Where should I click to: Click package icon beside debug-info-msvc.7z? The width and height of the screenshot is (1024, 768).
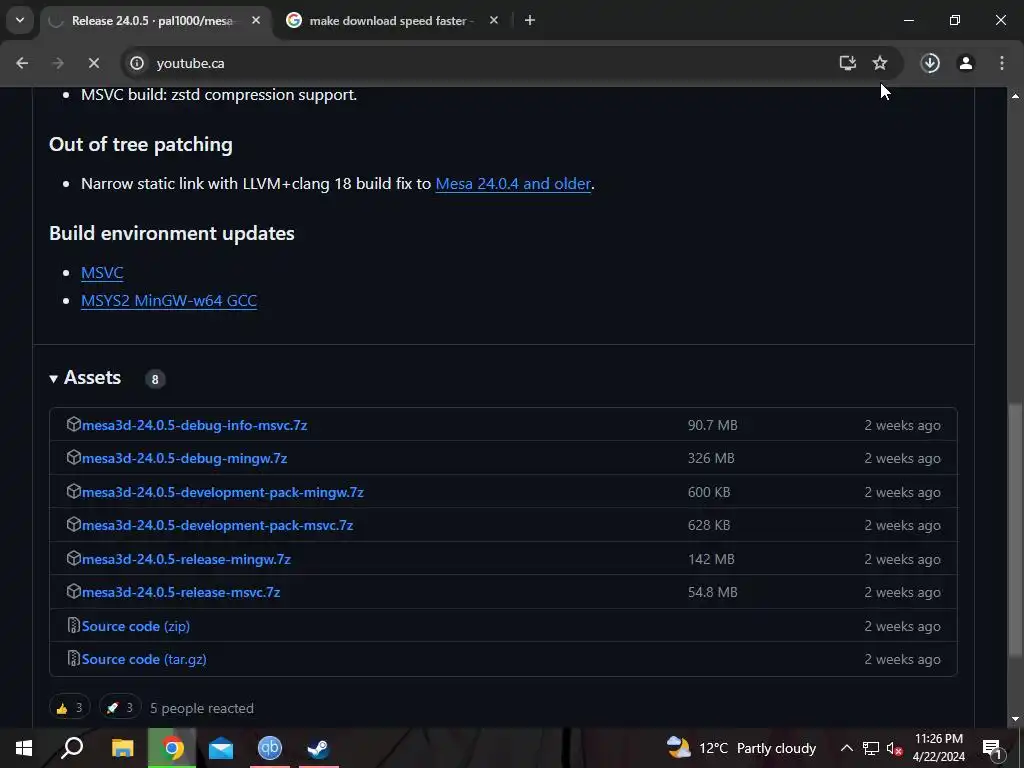(x=74, y=424)
